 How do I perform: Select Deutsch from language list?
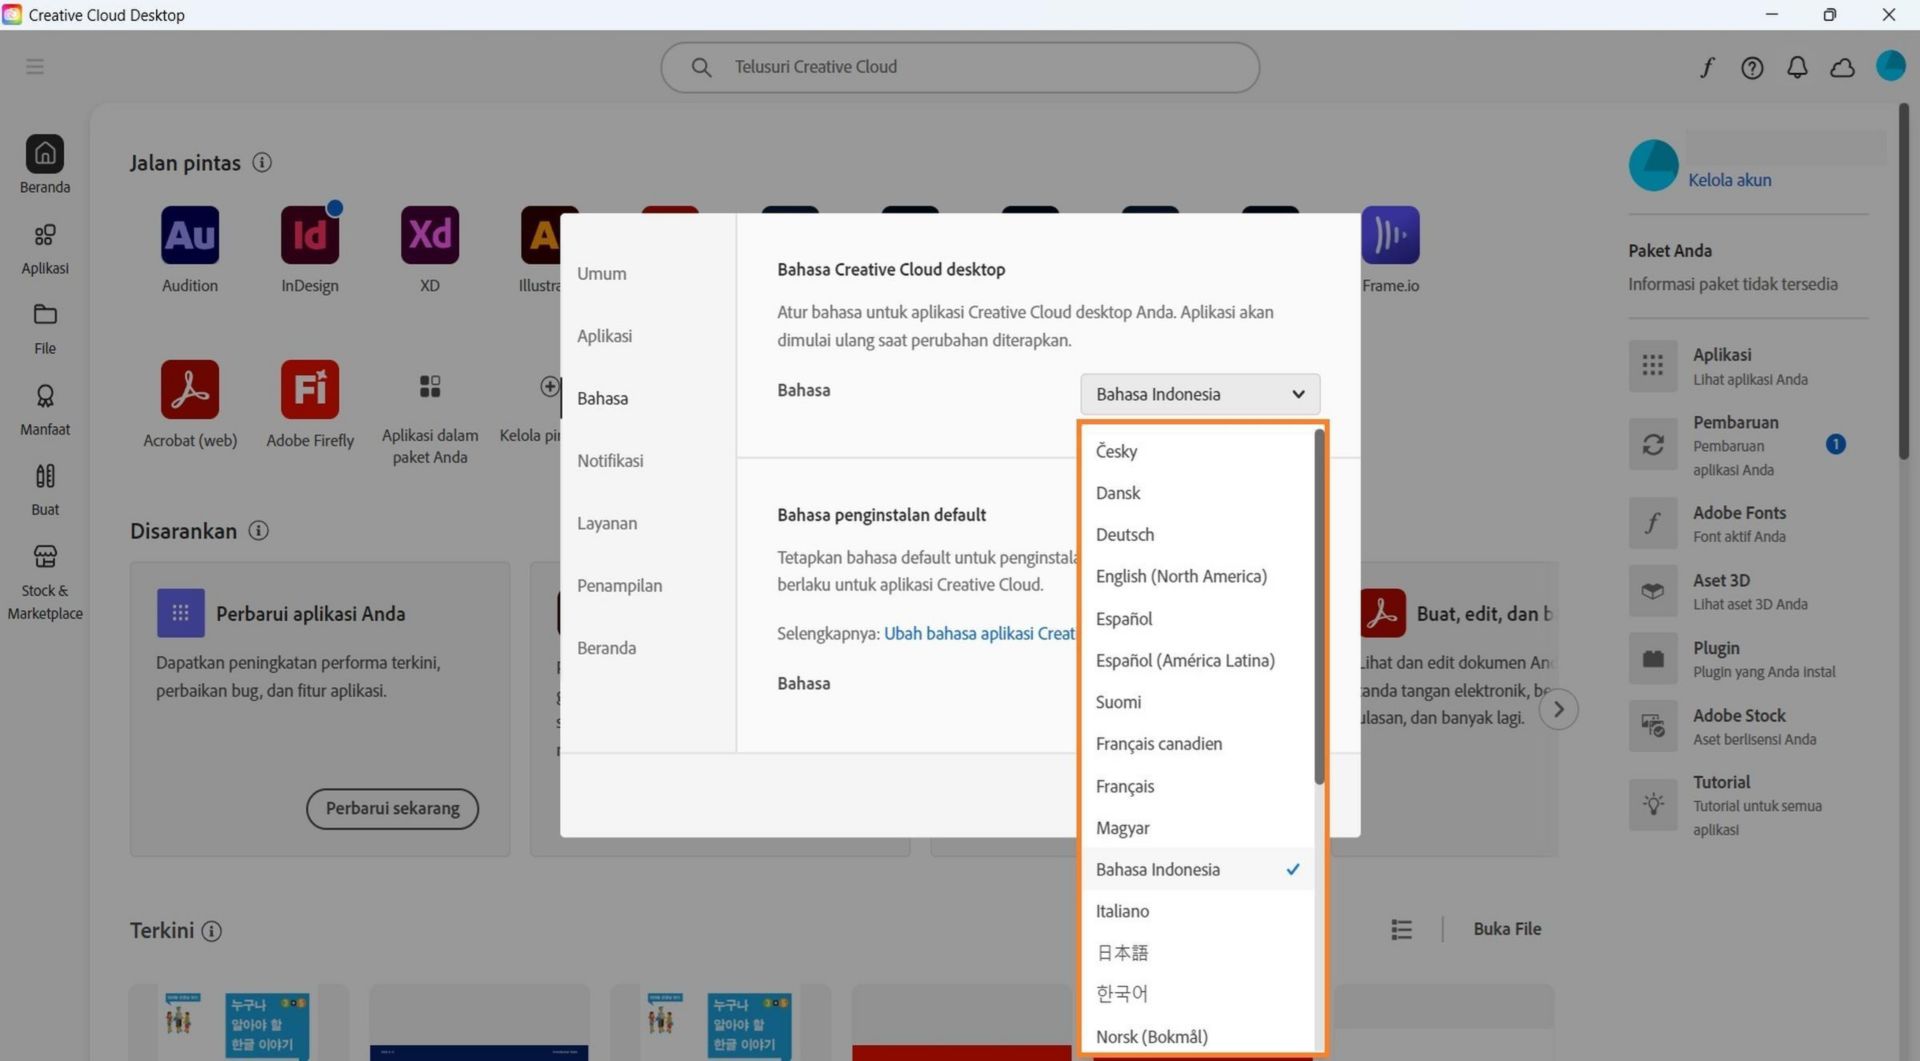pyautogui.click(x=1198, y=535)
